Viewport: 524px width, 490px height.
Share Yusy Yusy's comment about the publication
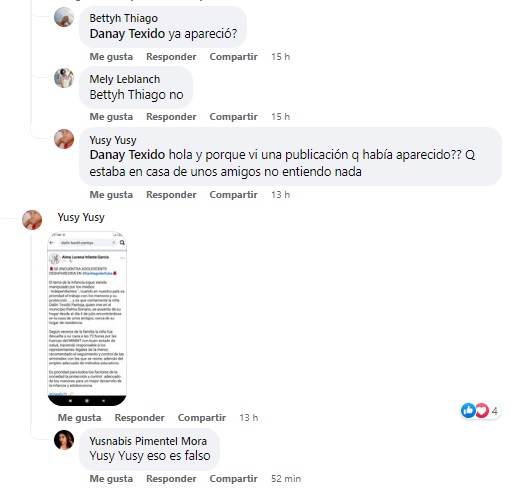233,195
